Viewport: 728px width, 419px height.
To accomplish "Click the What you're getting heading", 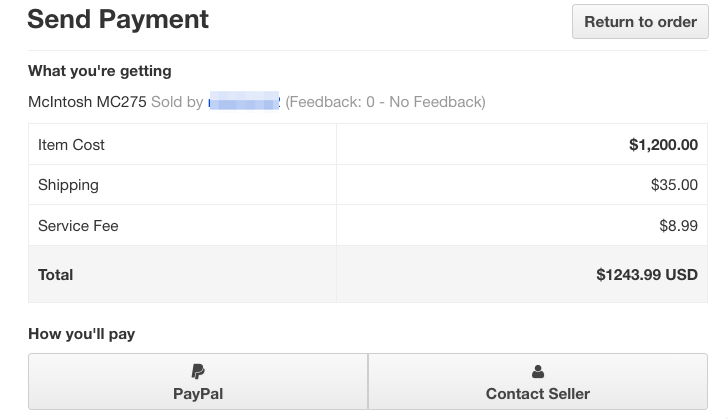I will pyautogui.click(x=100, y=71).
